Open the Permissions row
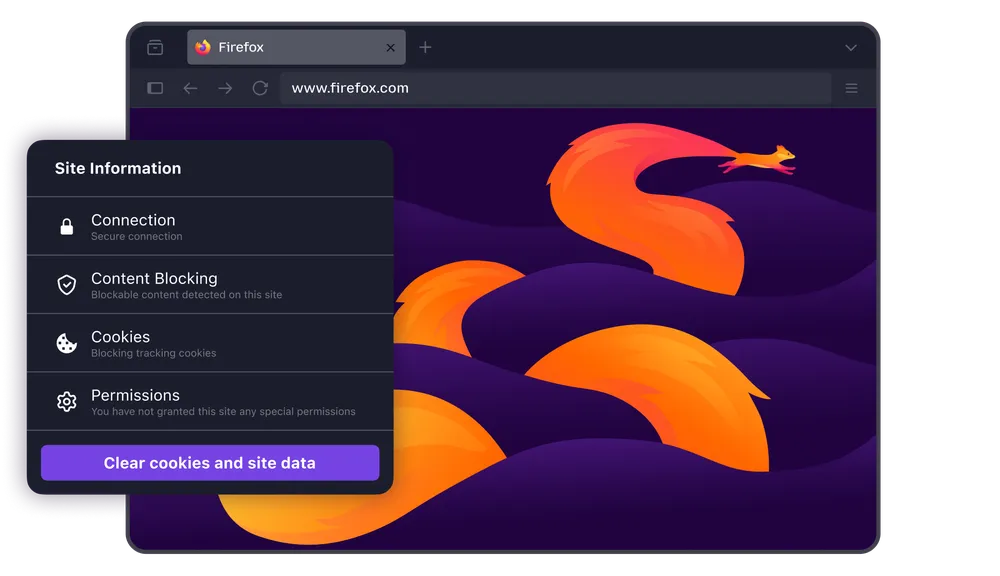This screenshot has height=576, width=1000. 210,401
